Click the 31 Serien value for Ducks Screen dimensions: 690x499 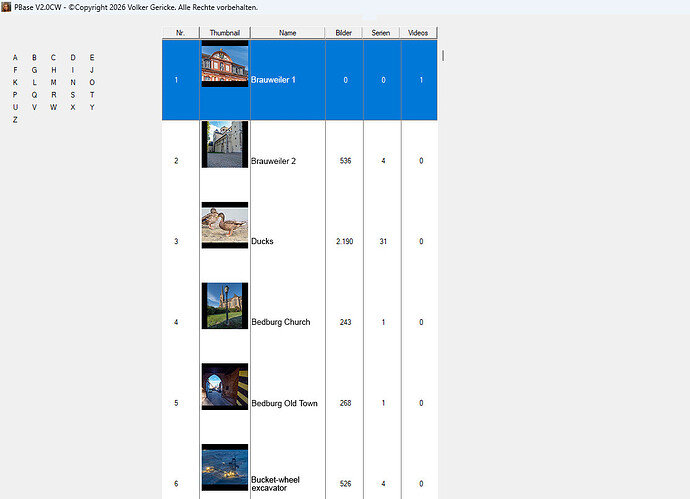pyautogui.click(x=383, y=242)
